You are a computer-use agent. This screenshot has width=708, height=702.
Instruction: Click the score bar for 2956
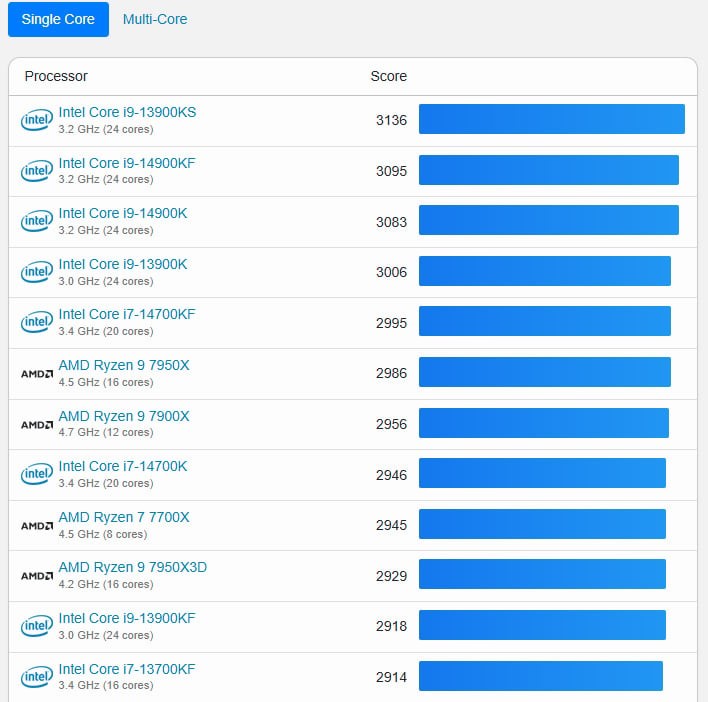(x=543, y=423)
